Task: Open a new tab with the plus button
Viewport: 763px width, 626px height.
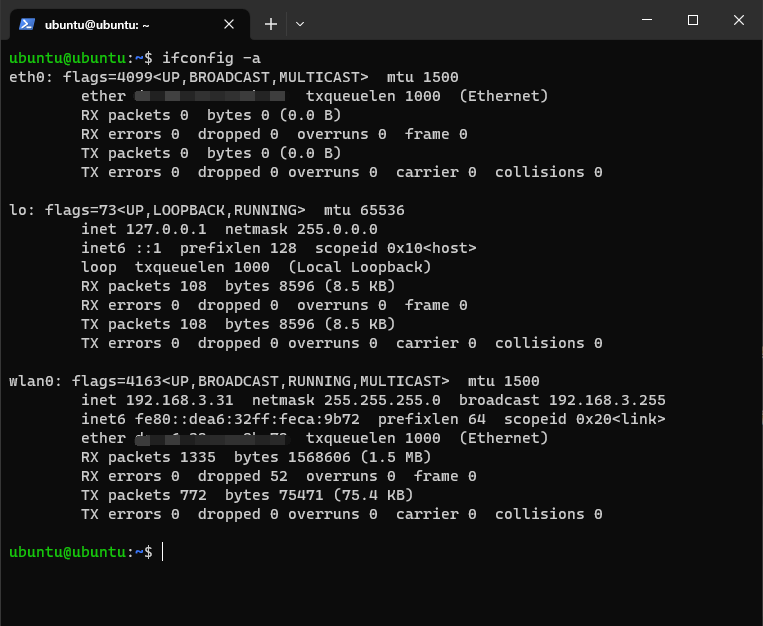Action: point(271,24)
